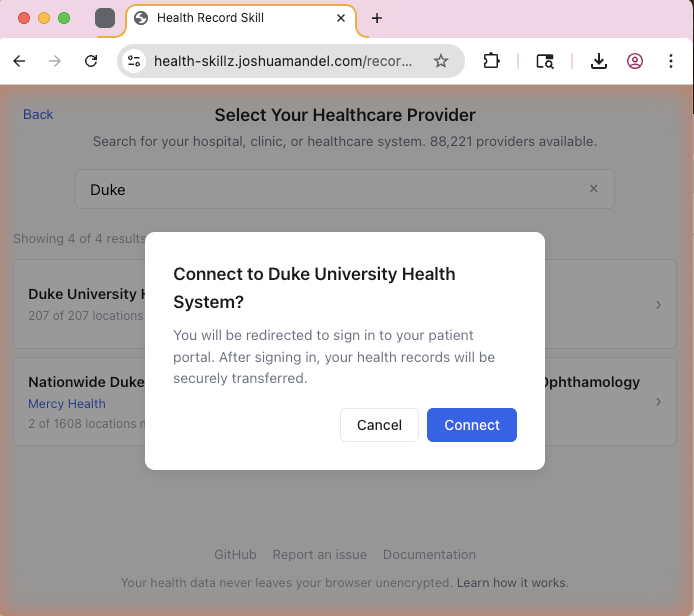Viewport: 694px width, 616px height.
Task: Open the Downloads icon
Action: pyautogui.click(x=598, y=61)
